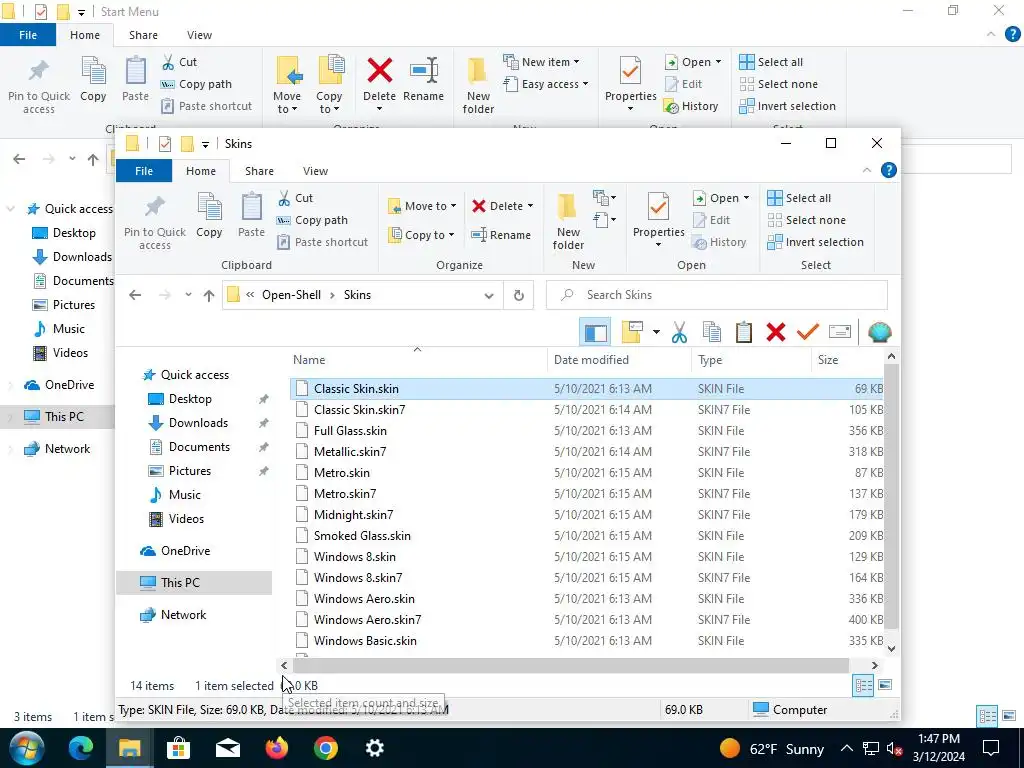Refresh the Skins folder view
This screenshot has width=1024, height=768.
pos(519,295)
